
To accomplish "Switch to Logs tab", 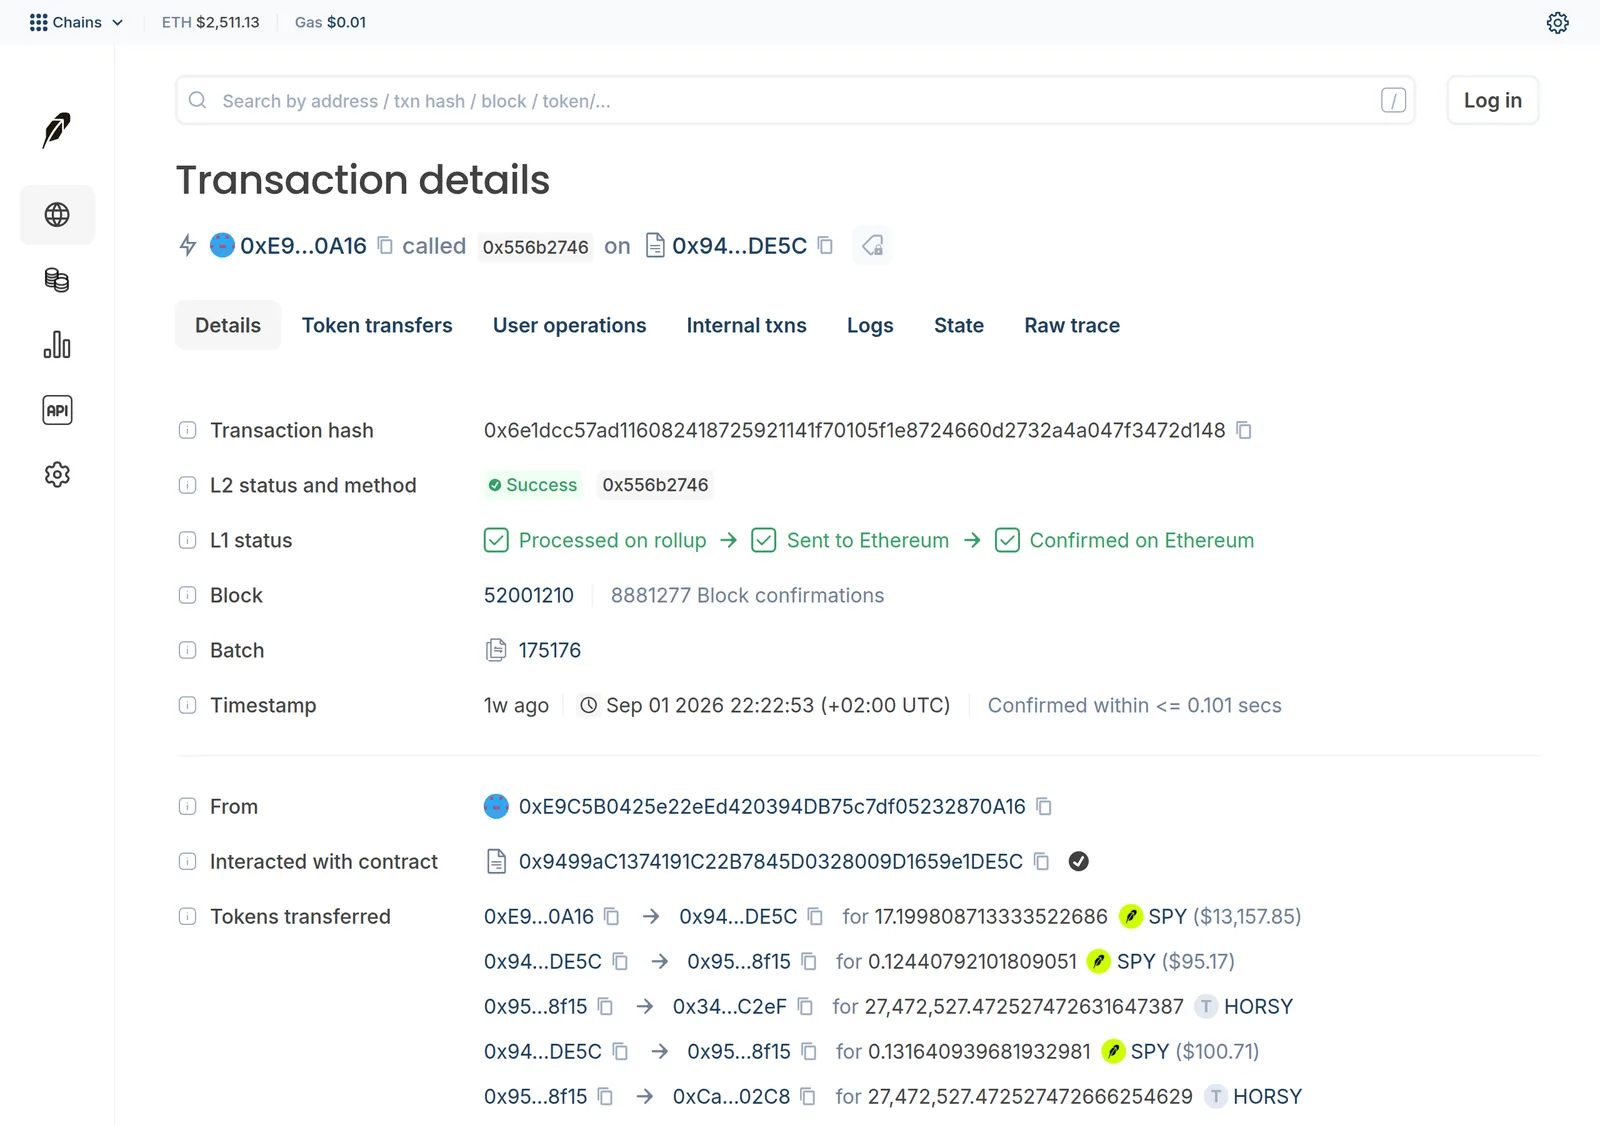I will pos(870,325).
